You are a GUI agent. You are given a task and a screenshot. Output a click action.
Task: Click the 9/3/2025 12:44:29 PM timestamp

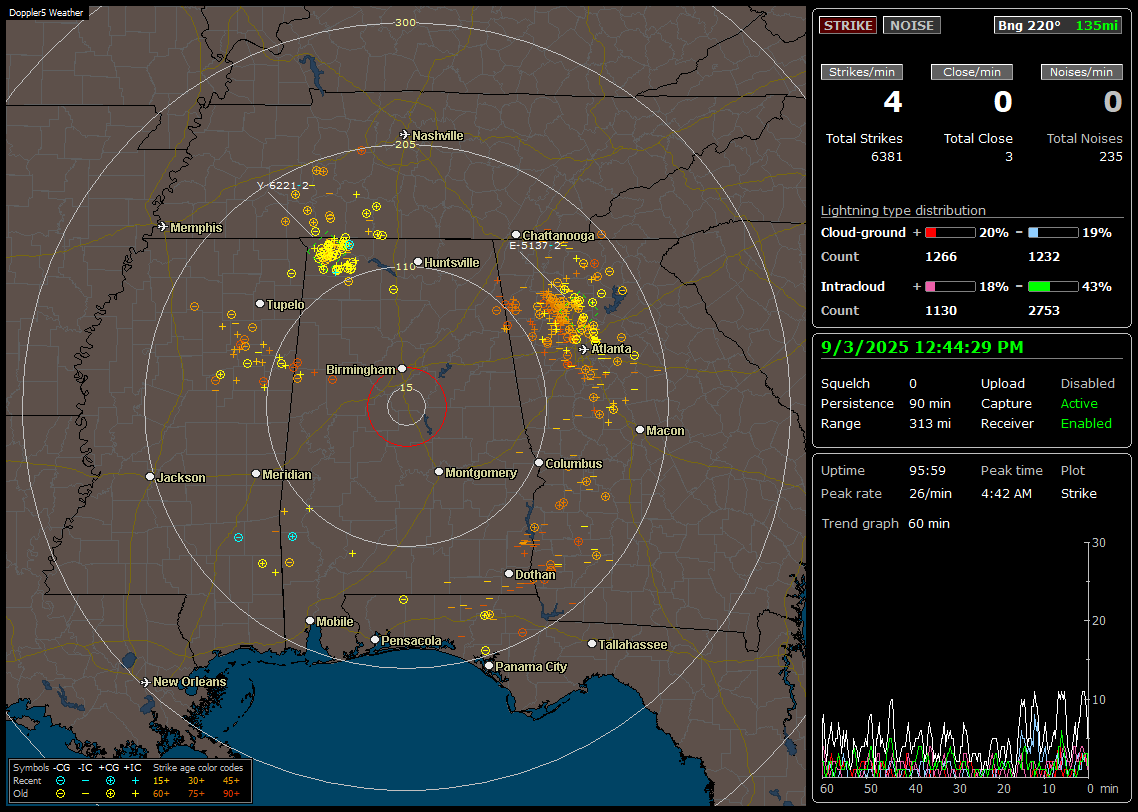click(922, 347)
